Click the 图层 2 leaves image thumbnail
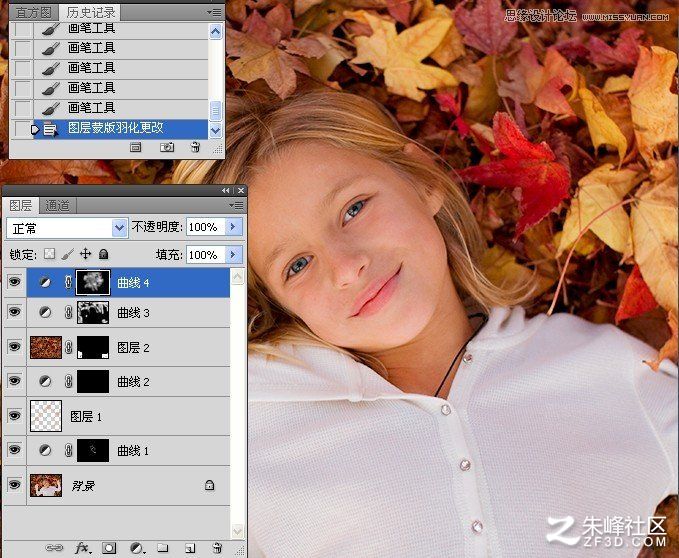The image size is (679, 558). pyautogui.click(x=46, y=347)
